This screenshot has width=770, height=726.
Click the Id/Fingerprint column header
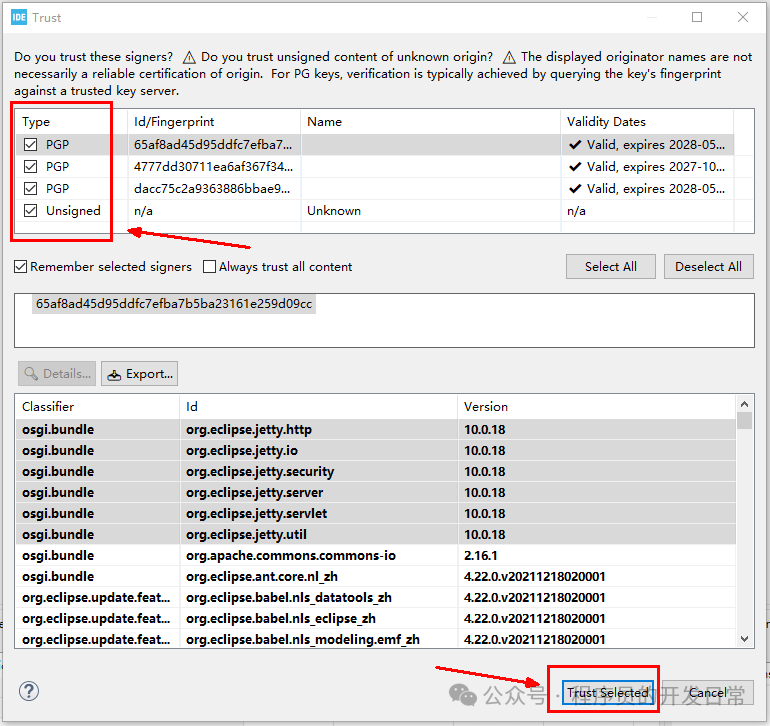coord(214,122)
